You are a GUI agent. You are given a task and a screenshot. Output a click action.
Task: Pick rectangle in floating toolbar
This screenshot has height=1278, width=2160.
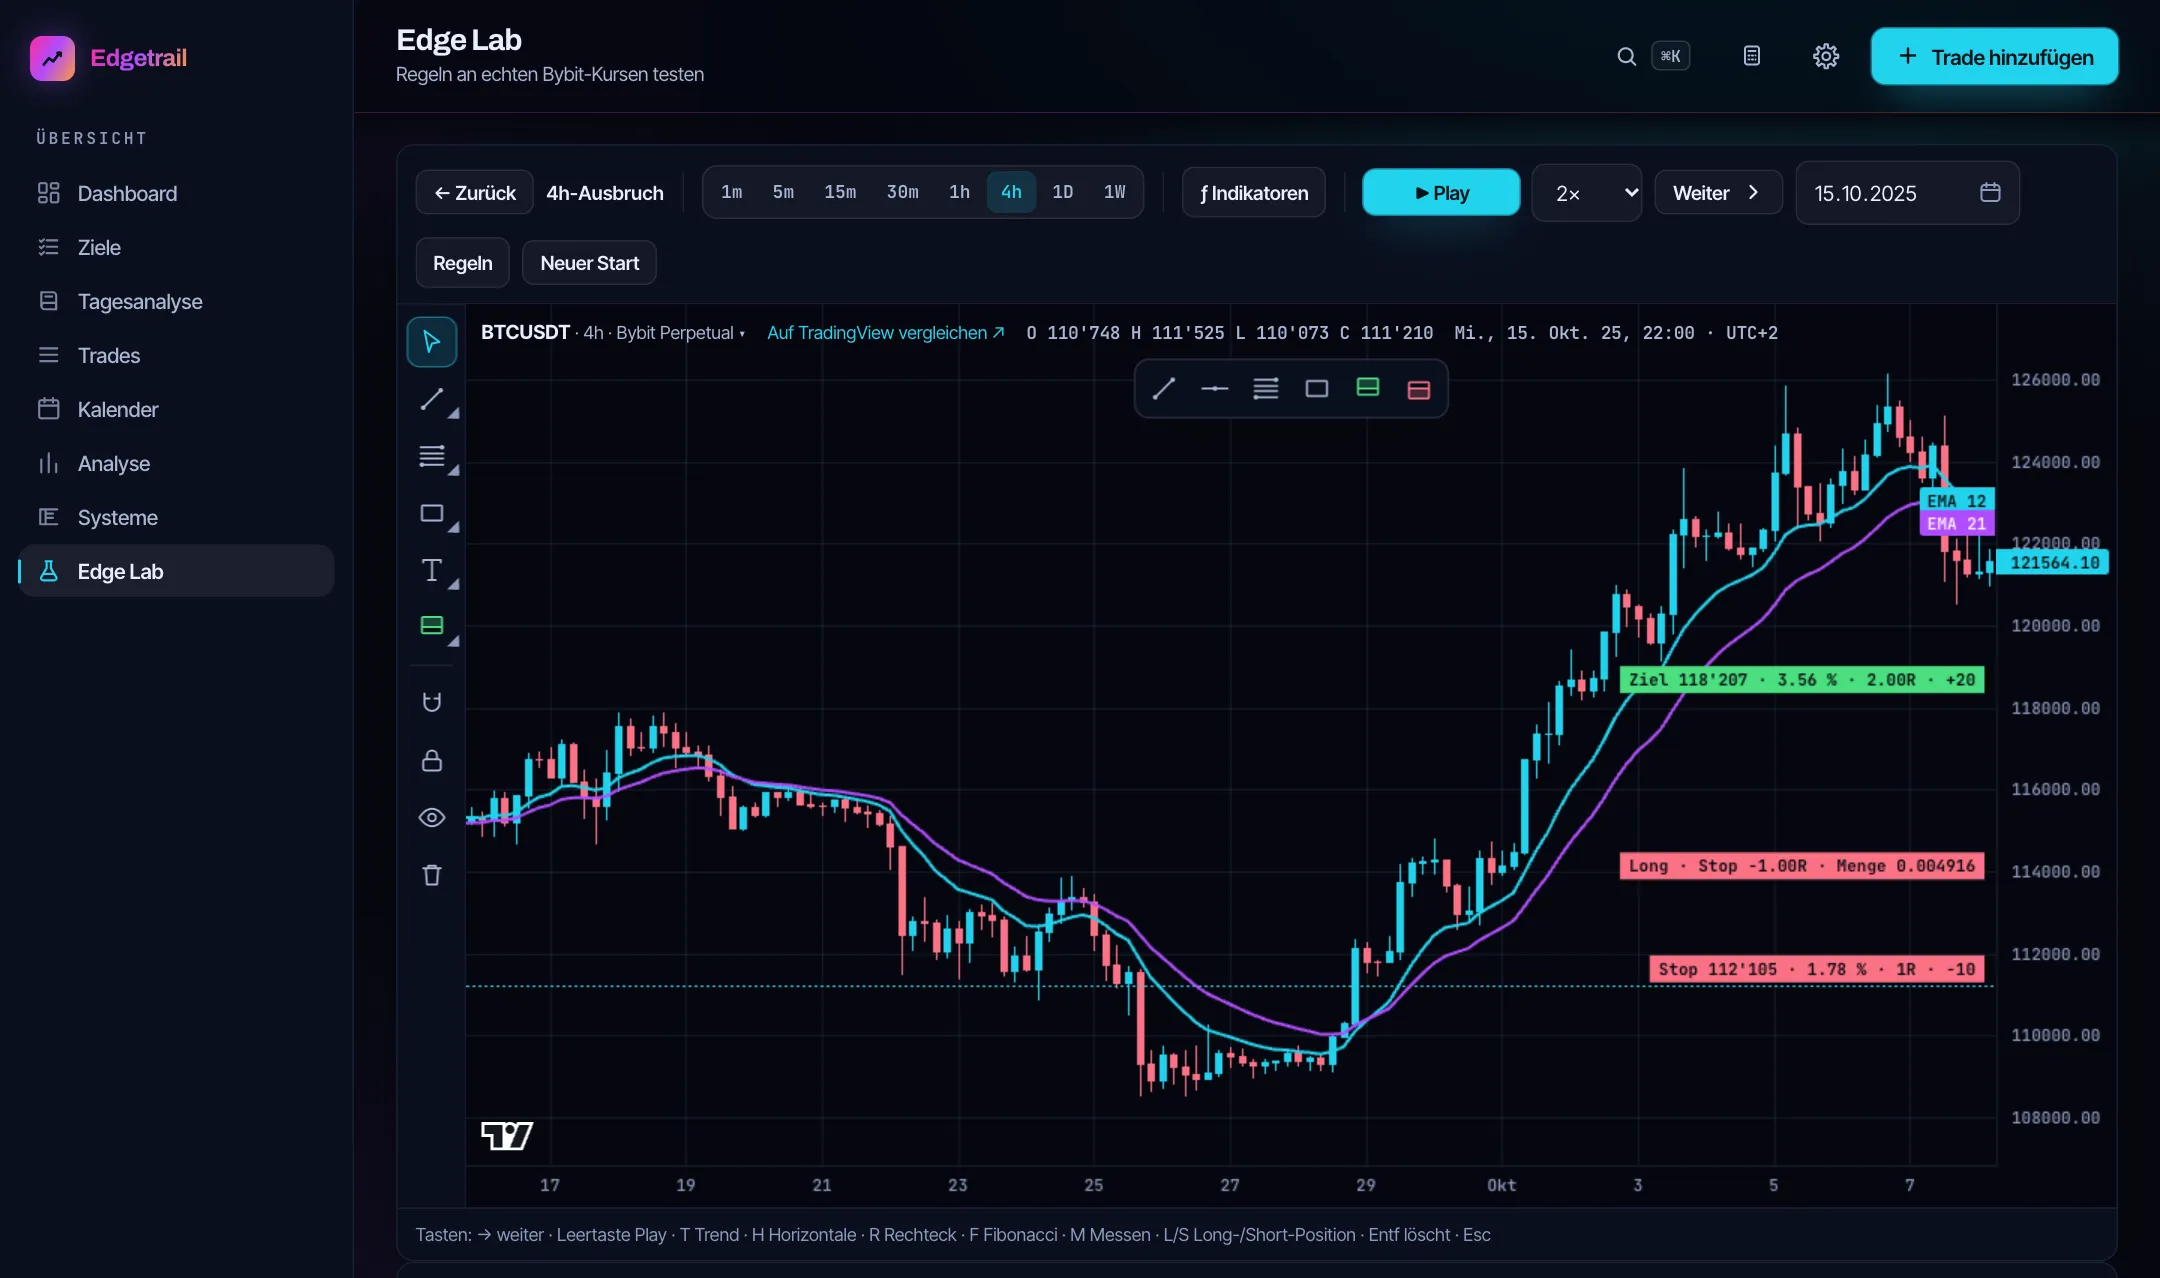pos(1317,389)
